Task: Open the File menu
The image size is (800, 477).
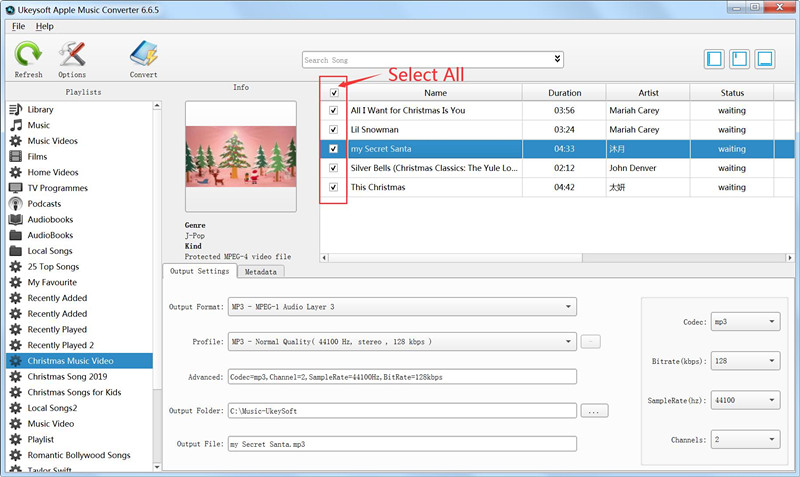Action: tap(18, 26)
